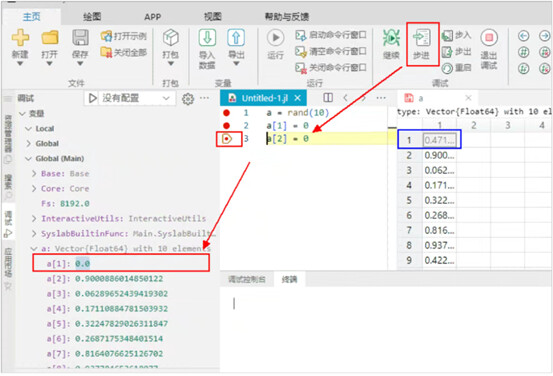Click the 步入 step into button
This screenshot has width=553, height=376.
456,35
